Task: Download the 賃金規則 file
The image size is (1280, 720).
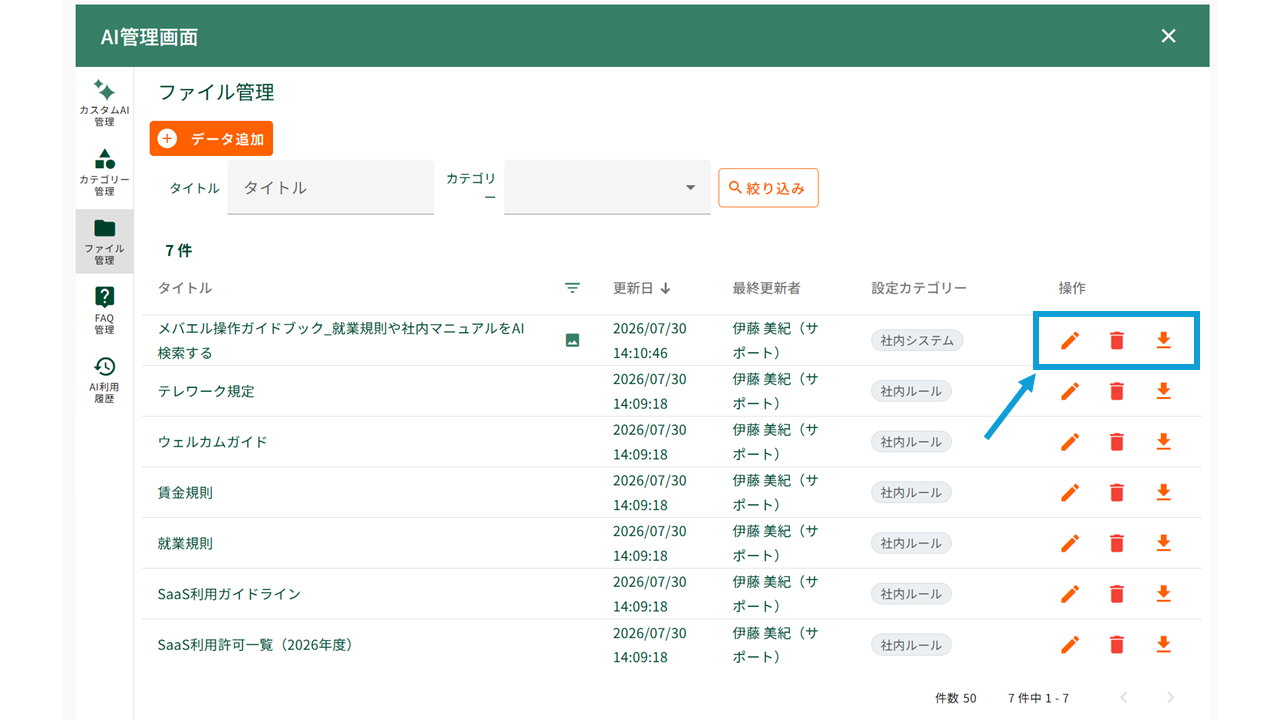Action: 1163,492
